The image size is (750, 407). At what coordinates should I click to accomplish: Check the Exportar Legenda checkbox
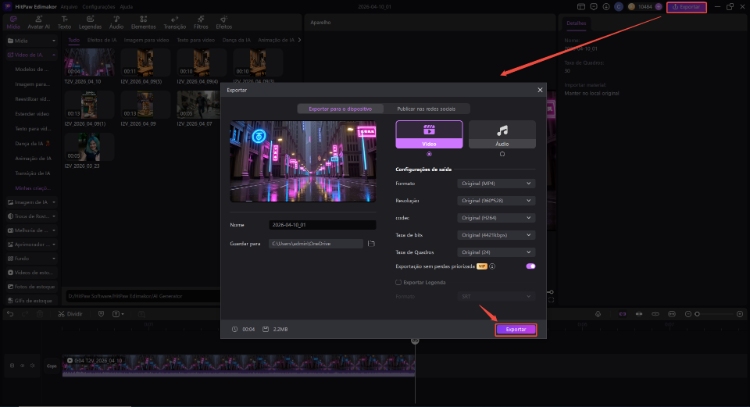(x=398, y=282)
